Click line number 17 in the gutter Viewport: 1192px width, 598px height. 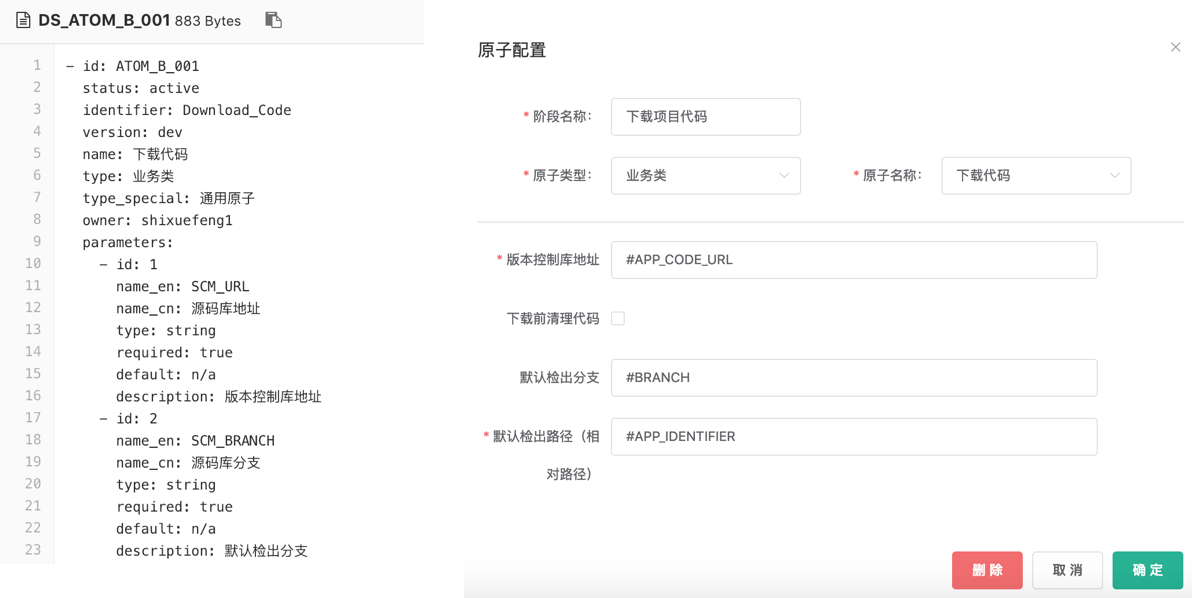point(33,417)
